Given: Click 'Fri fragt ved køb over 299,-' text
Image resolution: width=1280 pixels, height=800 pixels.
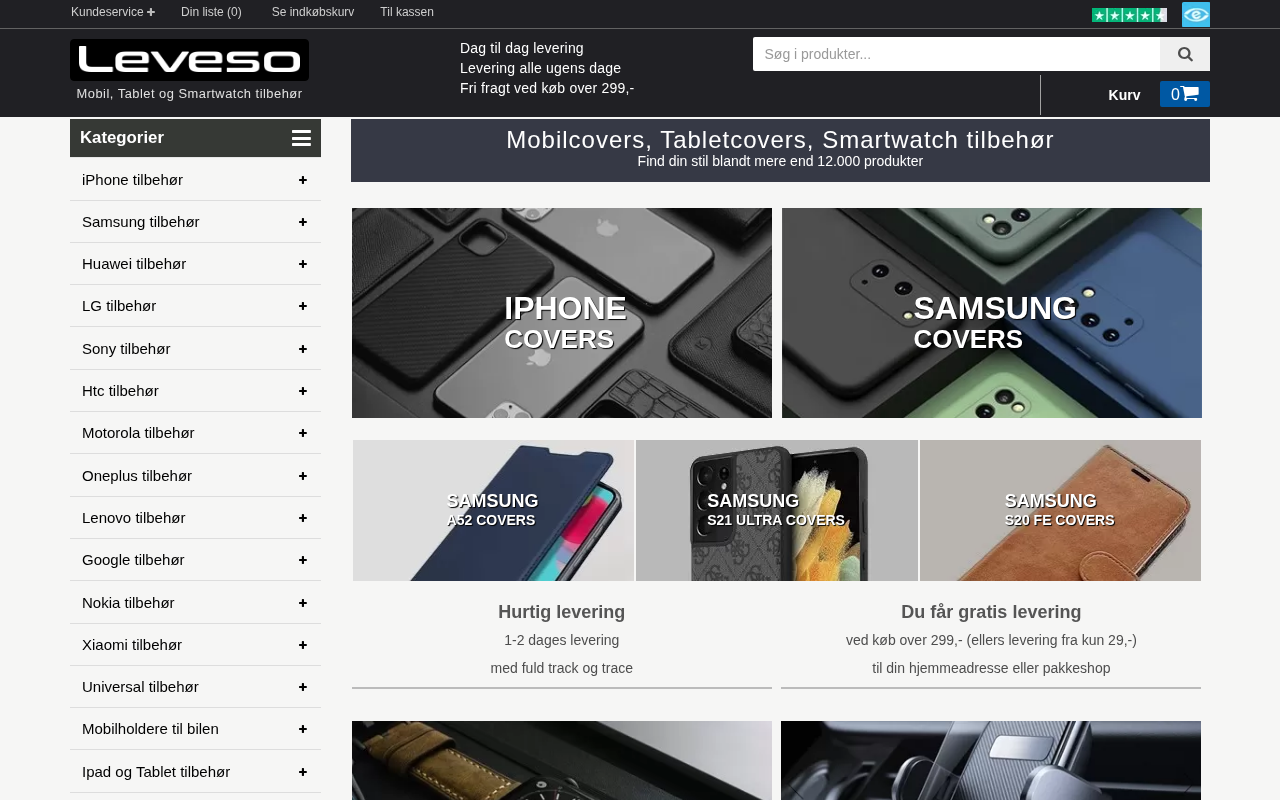Looking at the screenshot, I should (547, 88).
